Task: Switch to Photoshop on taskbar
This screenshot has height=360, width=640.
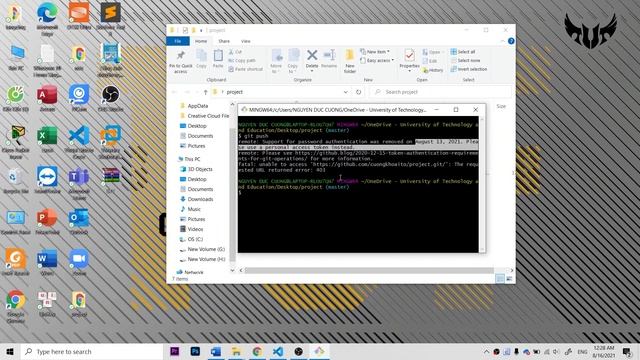Action: pyautogui.click(x=195, y=351)
